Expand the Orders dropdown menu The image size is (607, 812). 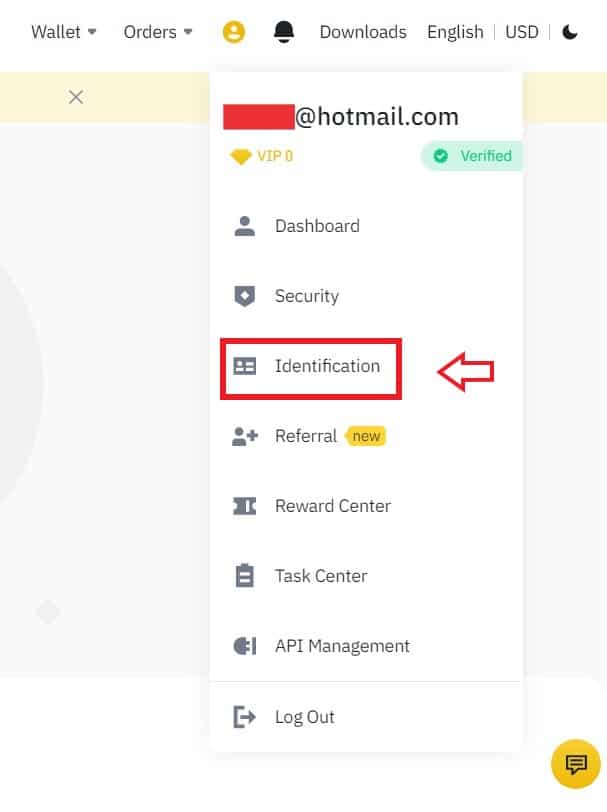(158, 32)
